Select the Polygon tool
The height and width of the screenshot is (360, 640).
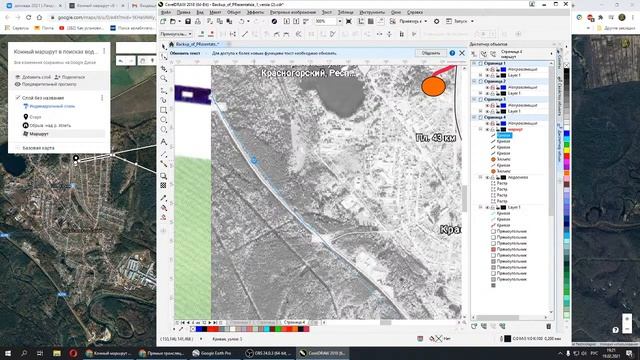coord(164,130)
